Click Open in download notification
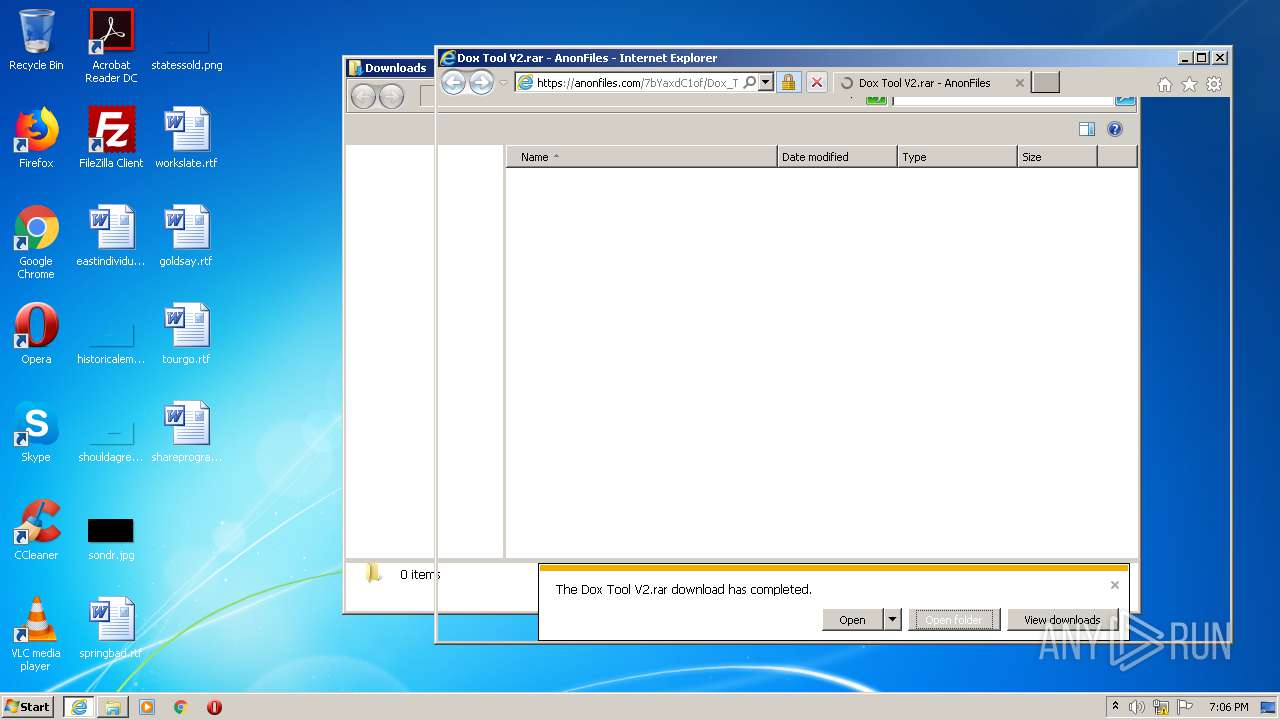This screenshot has height=720, width=1280. [x=853, y=620]
